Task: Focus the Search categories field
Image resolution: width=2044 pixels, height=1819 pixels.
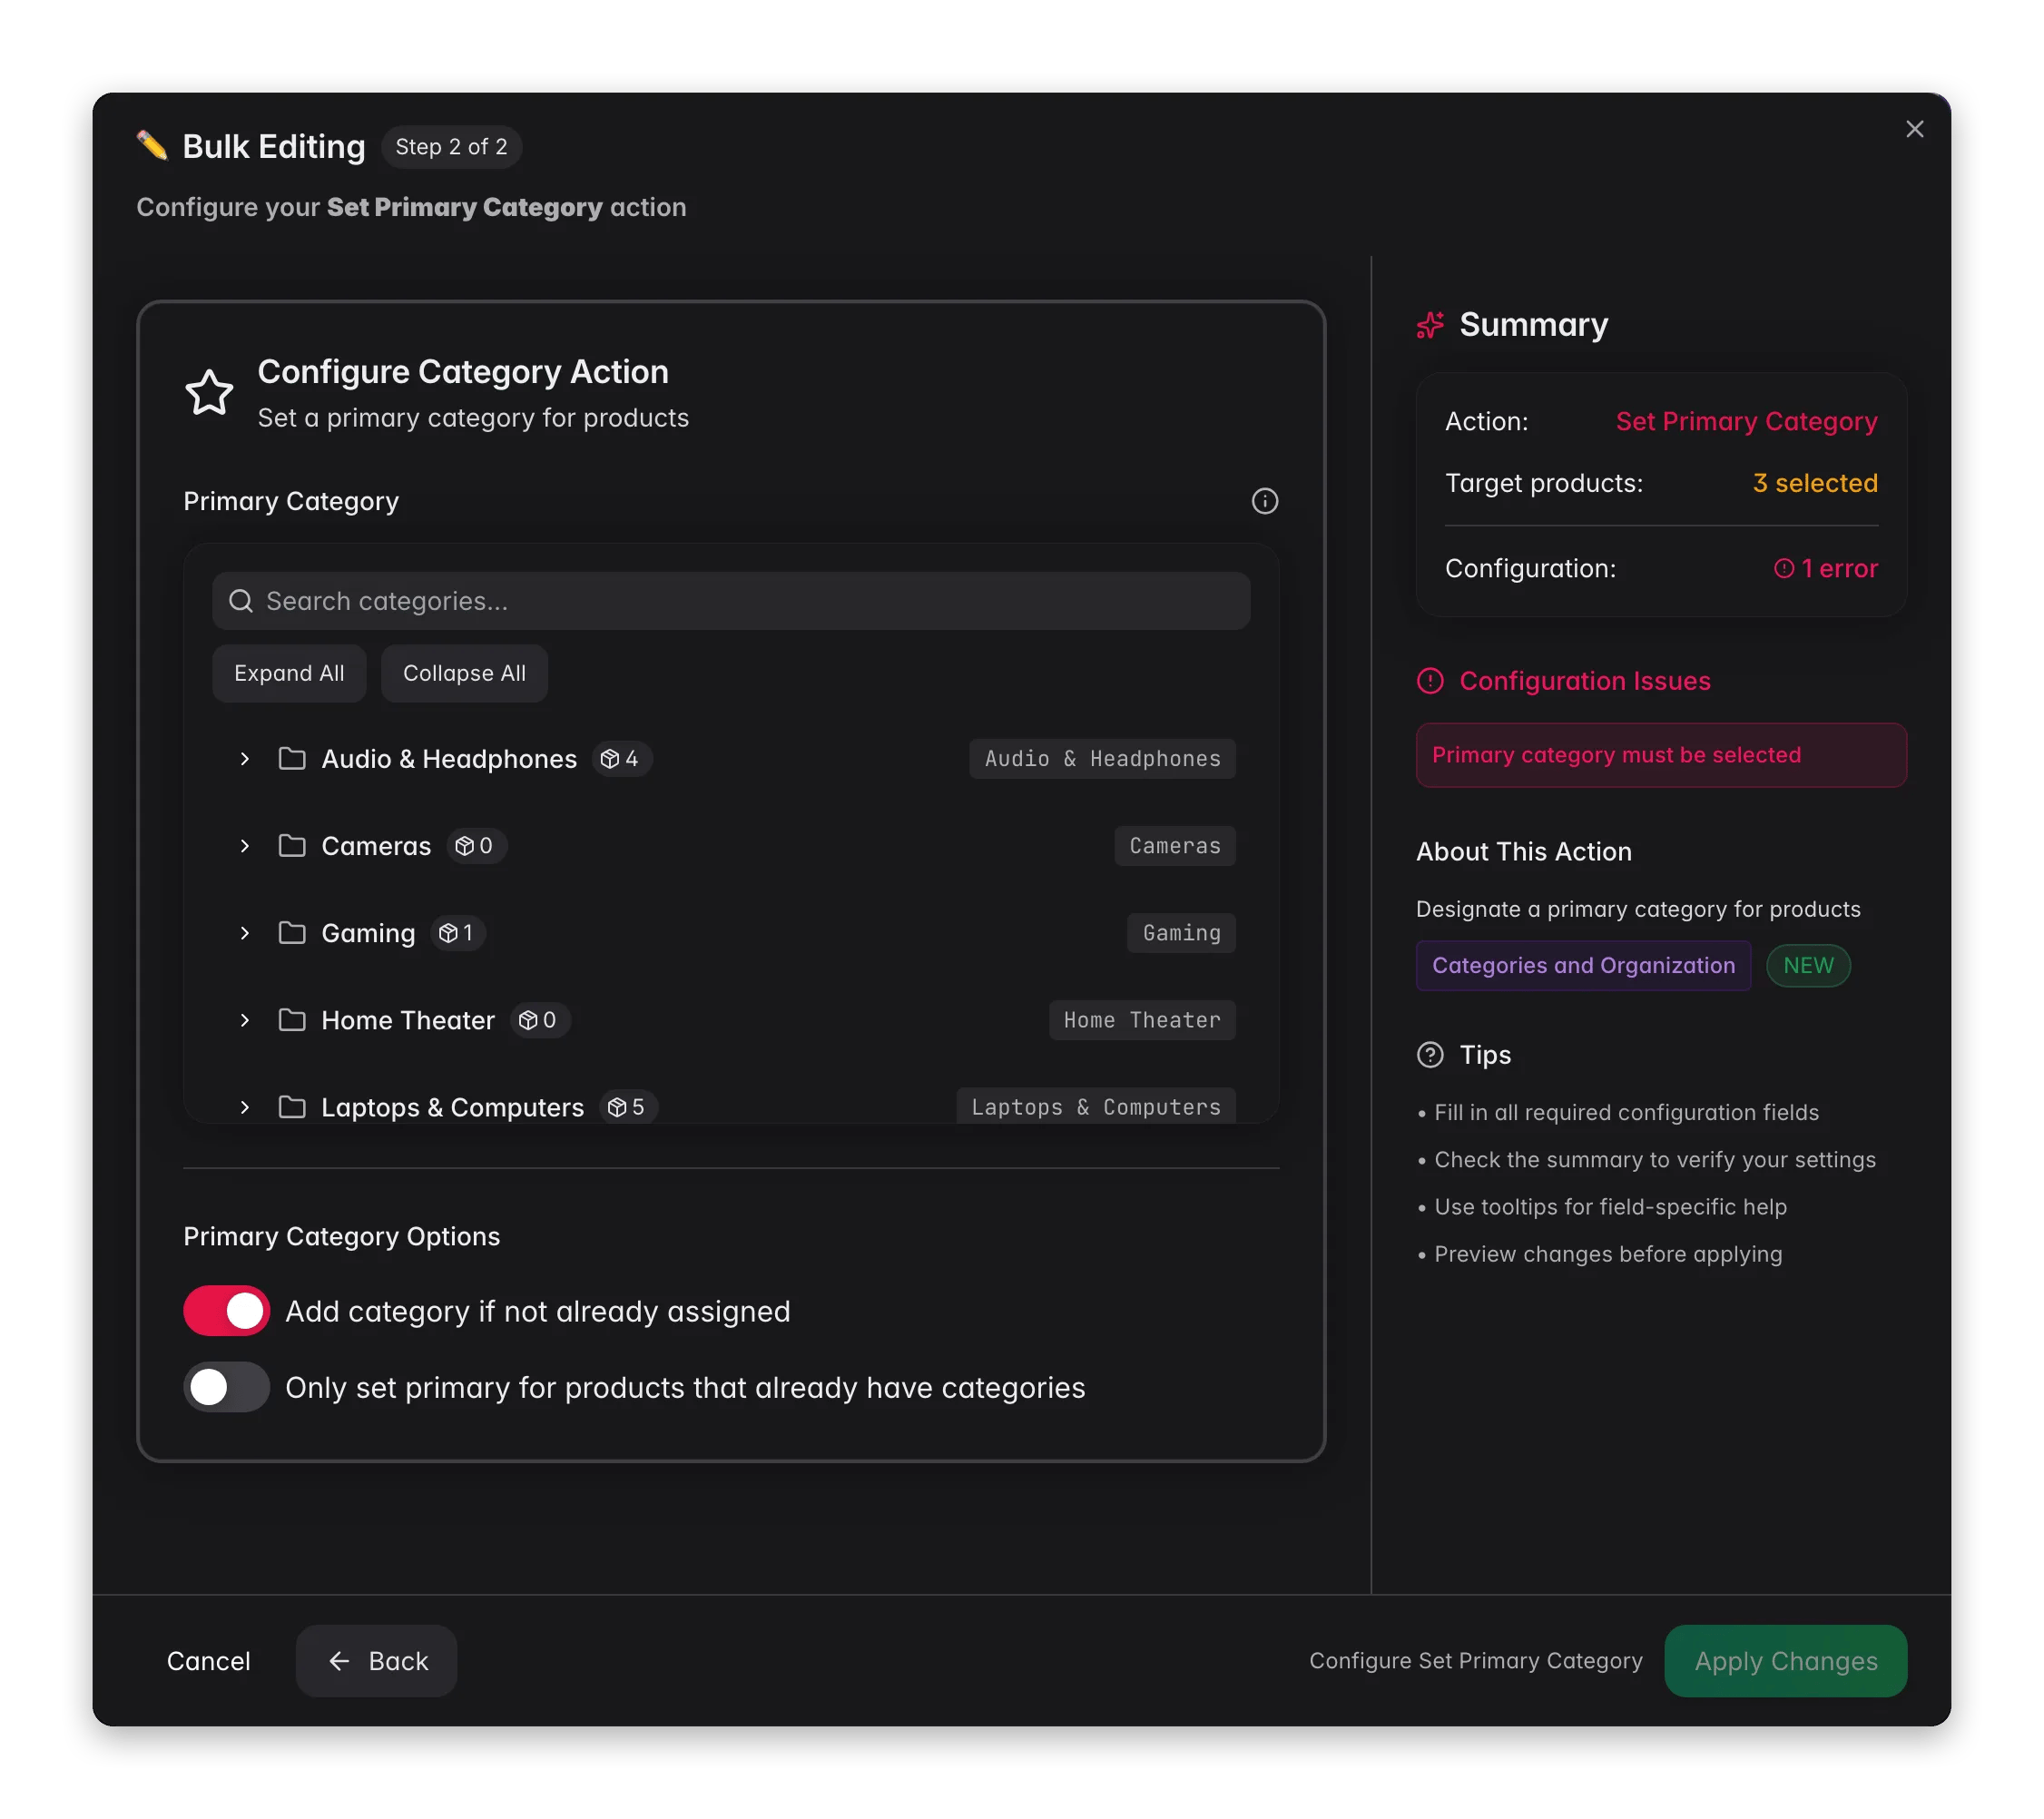Action: click(x=731, y=601)
